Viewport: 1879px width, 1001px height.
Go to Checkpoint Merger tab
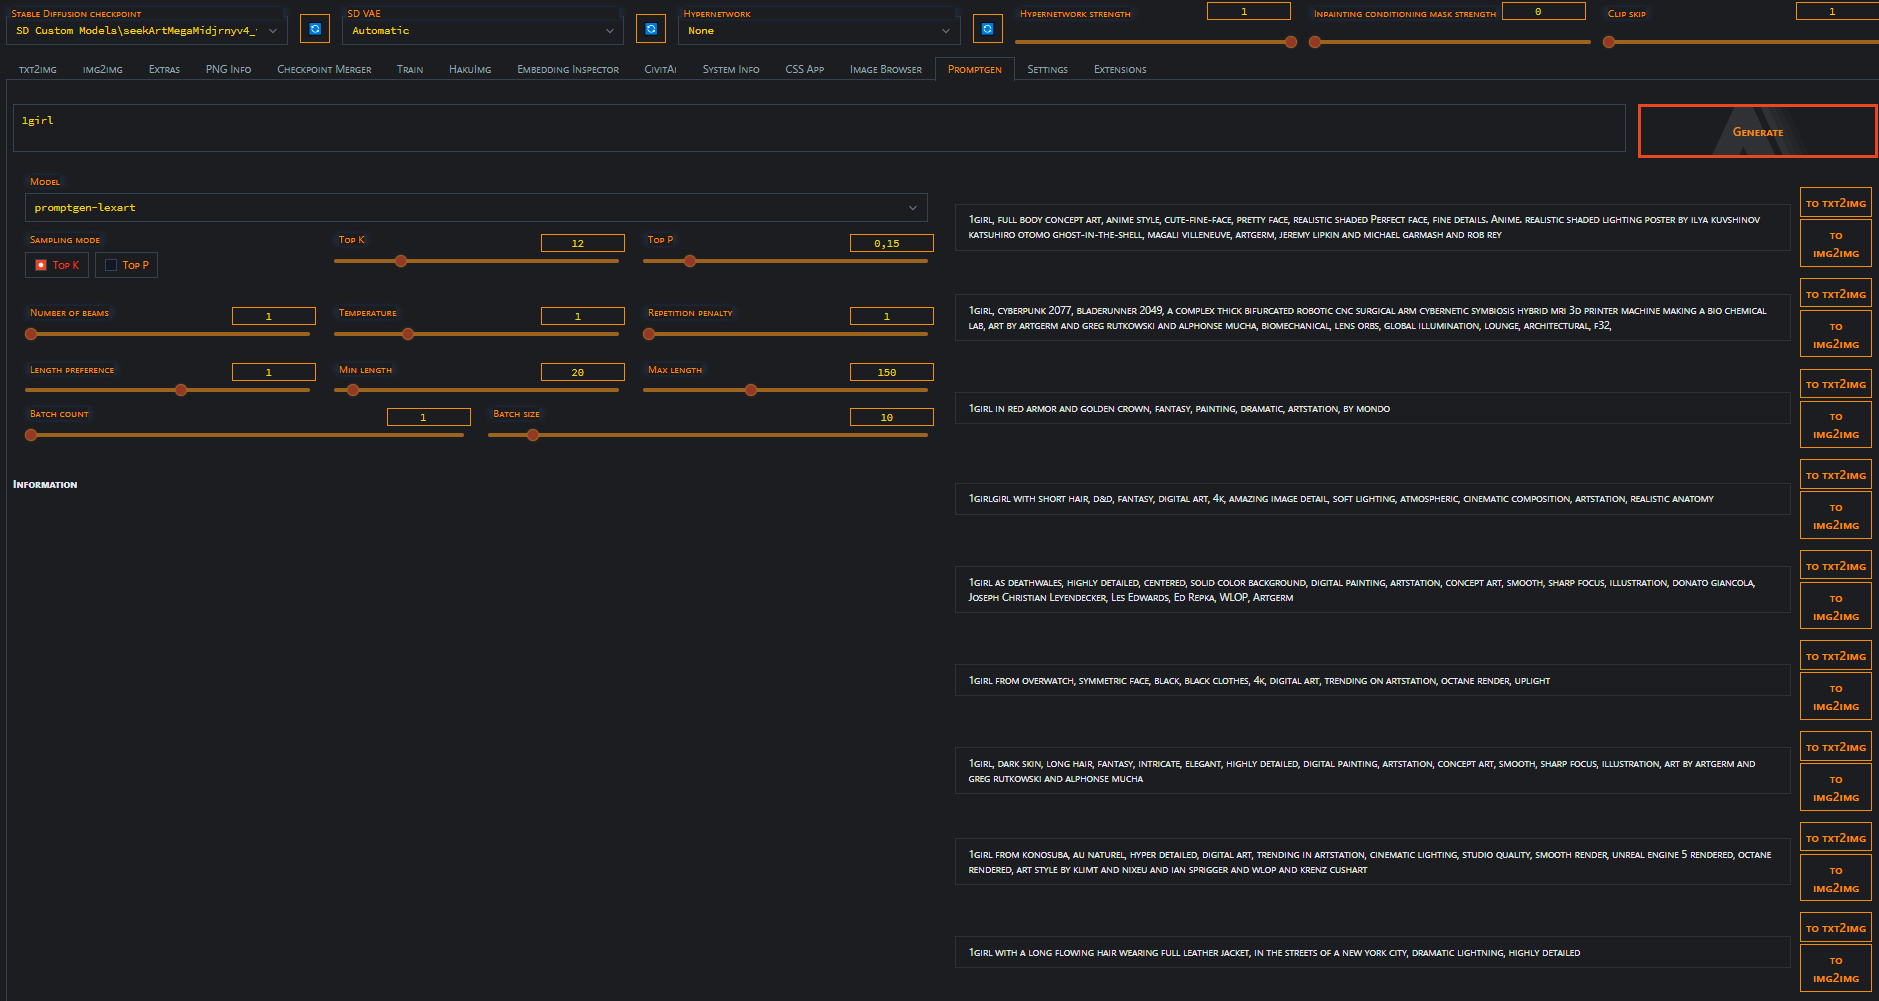324,69
